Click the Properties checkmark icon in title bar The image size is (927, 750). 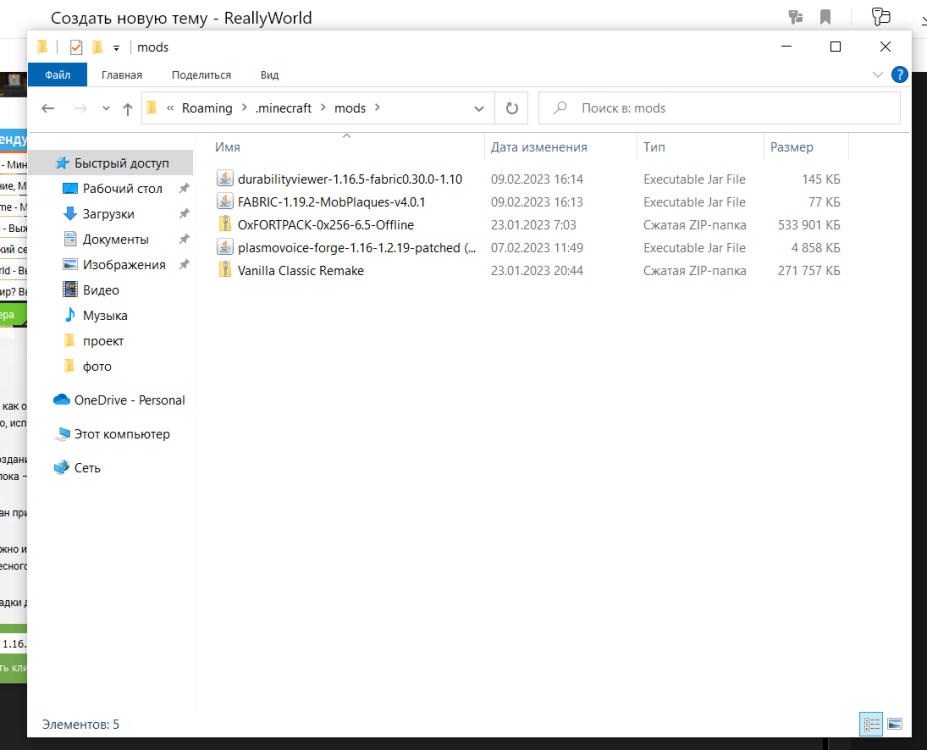click(x=76, y=47)
